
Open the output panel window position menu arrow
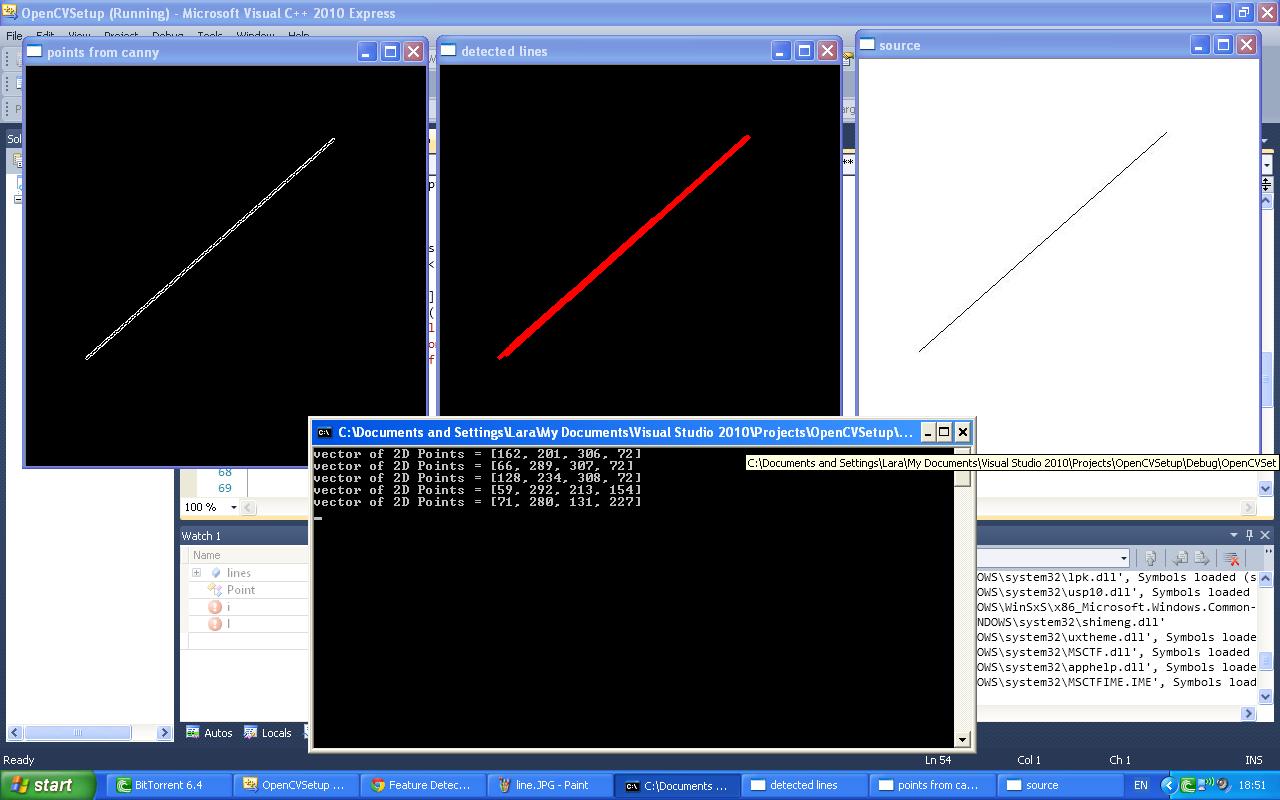1233,535
